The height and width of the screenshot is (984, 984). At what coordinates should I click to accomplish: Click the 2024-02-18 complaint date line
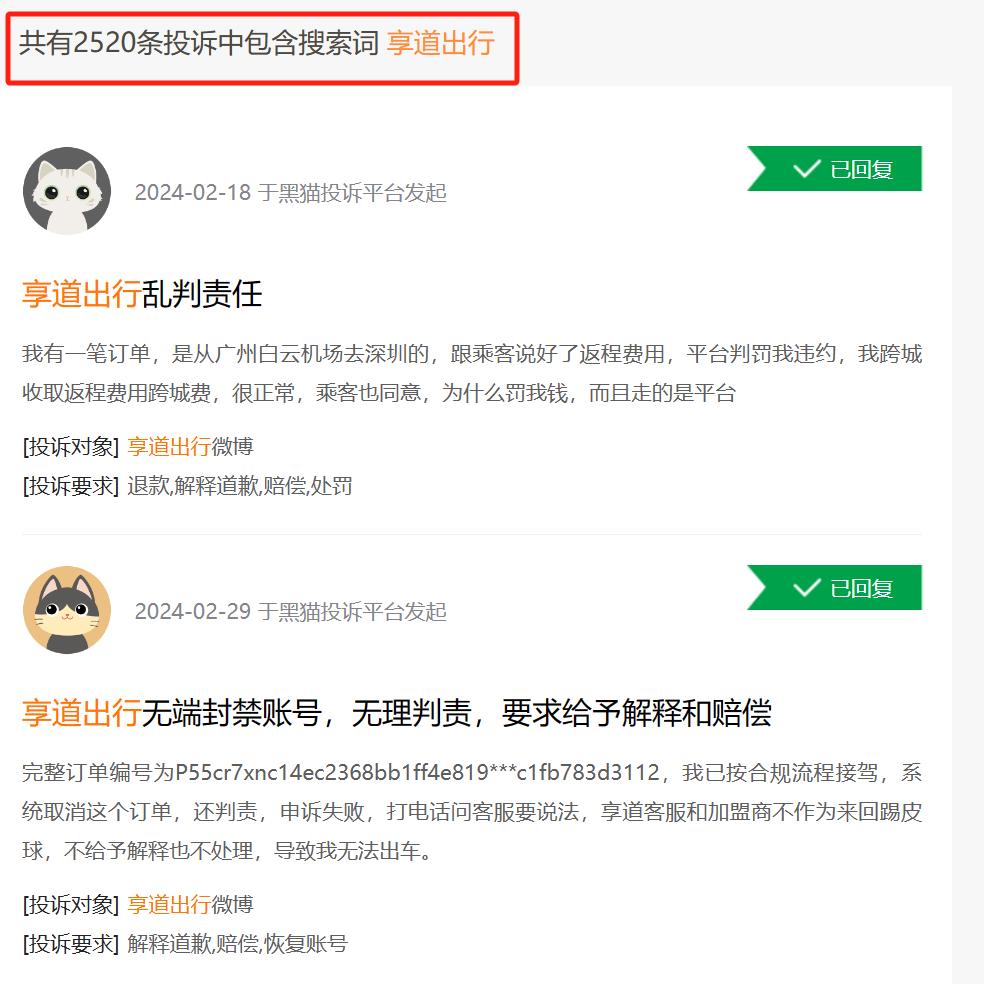(x=291, y=193)
